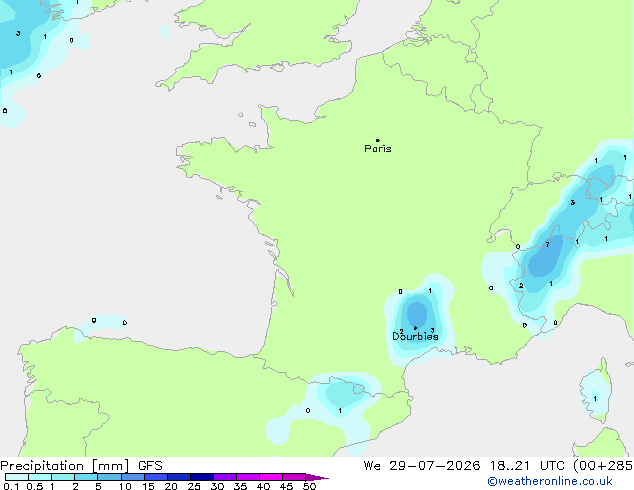Click the forecast date 'We 29-07-2026'
The width and height of the screenshot is (634, 490).
coord(422,466)
